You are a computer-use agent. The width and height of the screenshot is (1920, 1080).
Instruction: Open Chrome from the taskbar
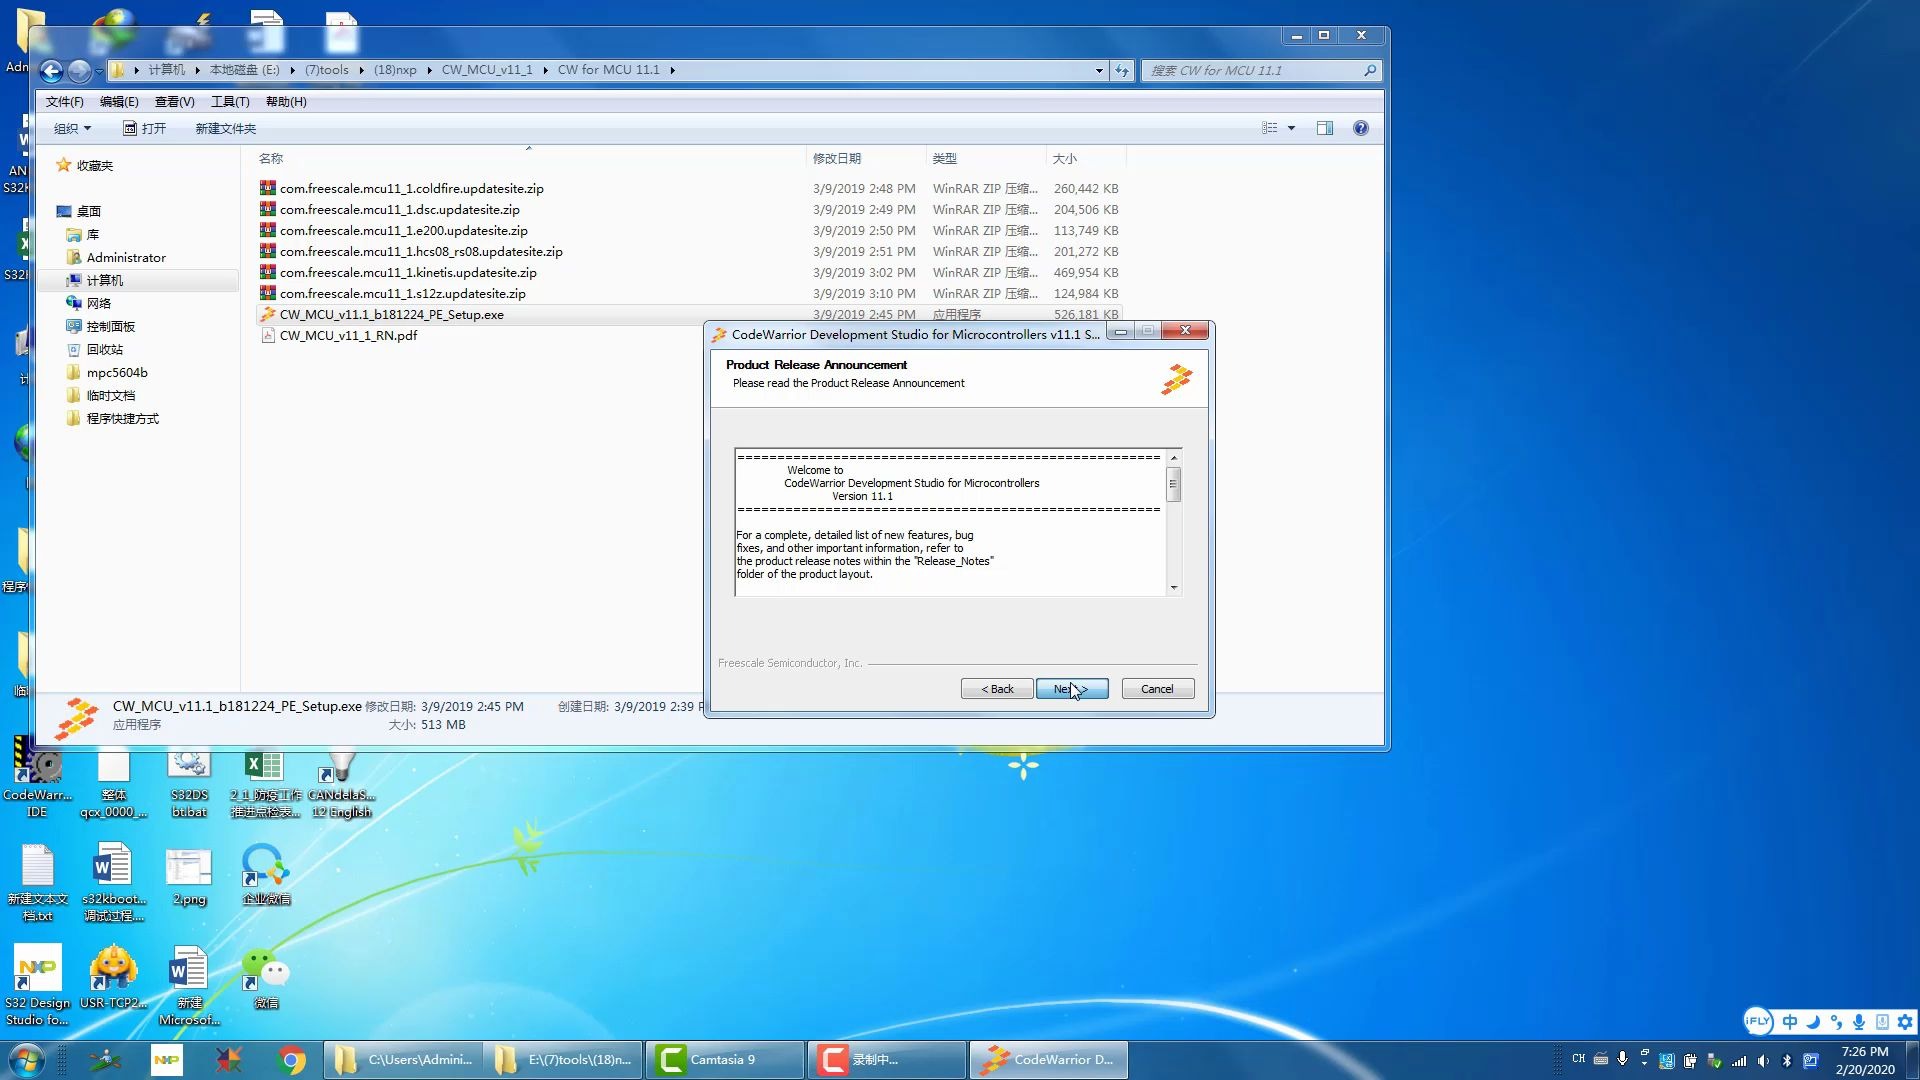(292, 1060)
